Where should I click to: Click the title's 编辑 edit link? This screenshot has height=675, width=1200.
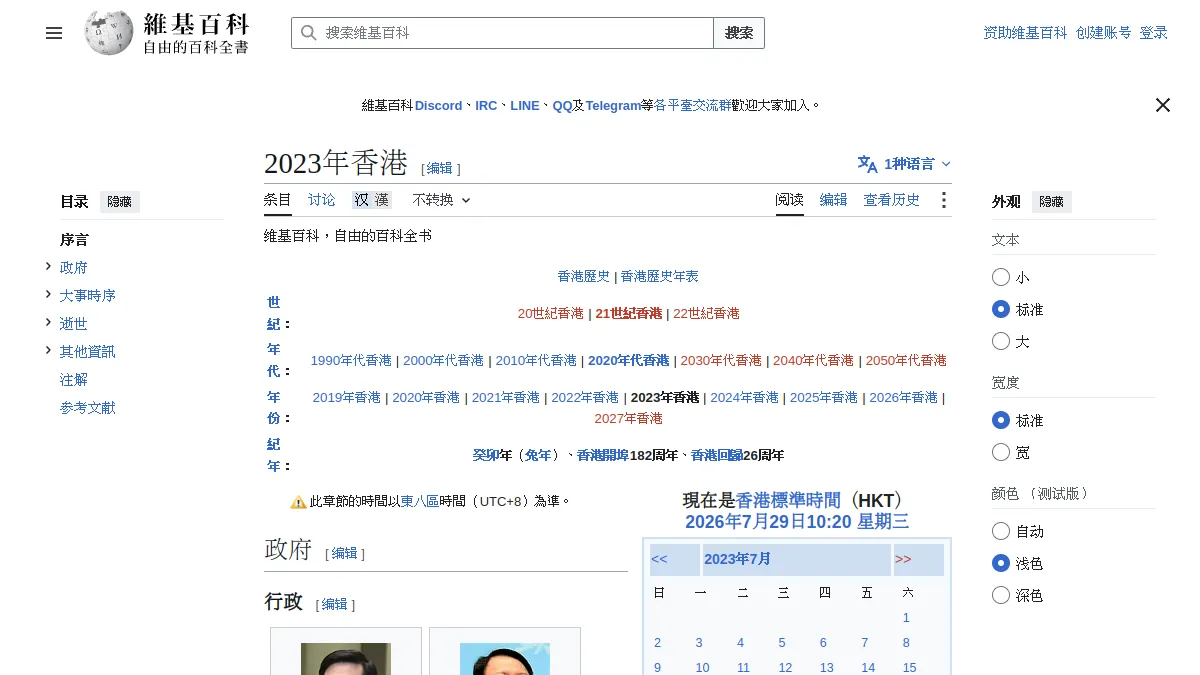pyautogui.click(x=440, y=168)
